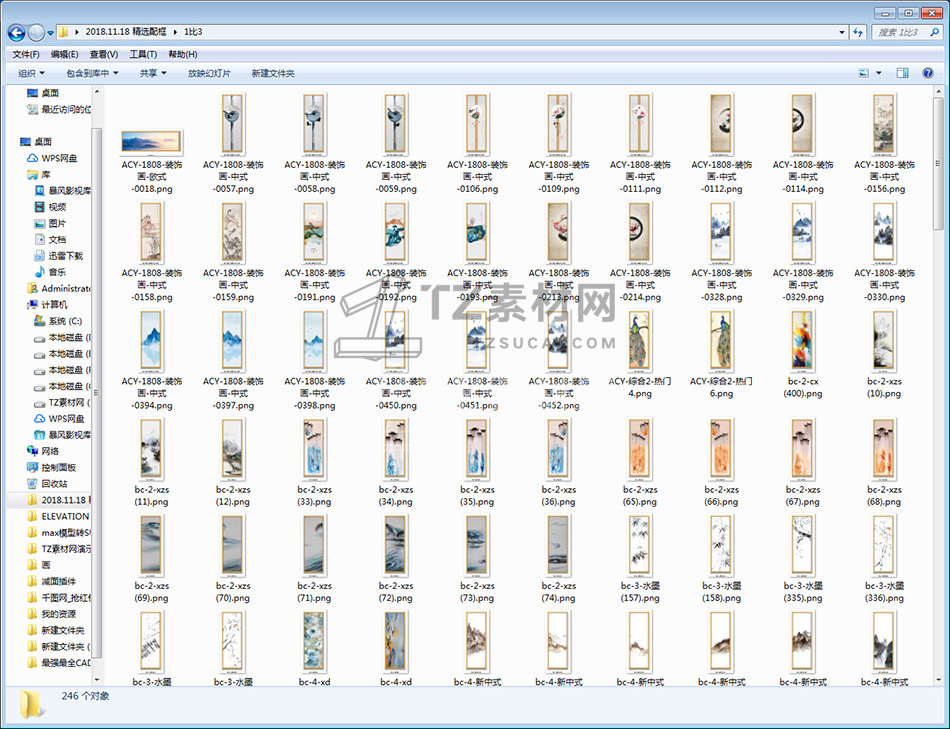Click the Forward navigation arrow

pos(37,32)
